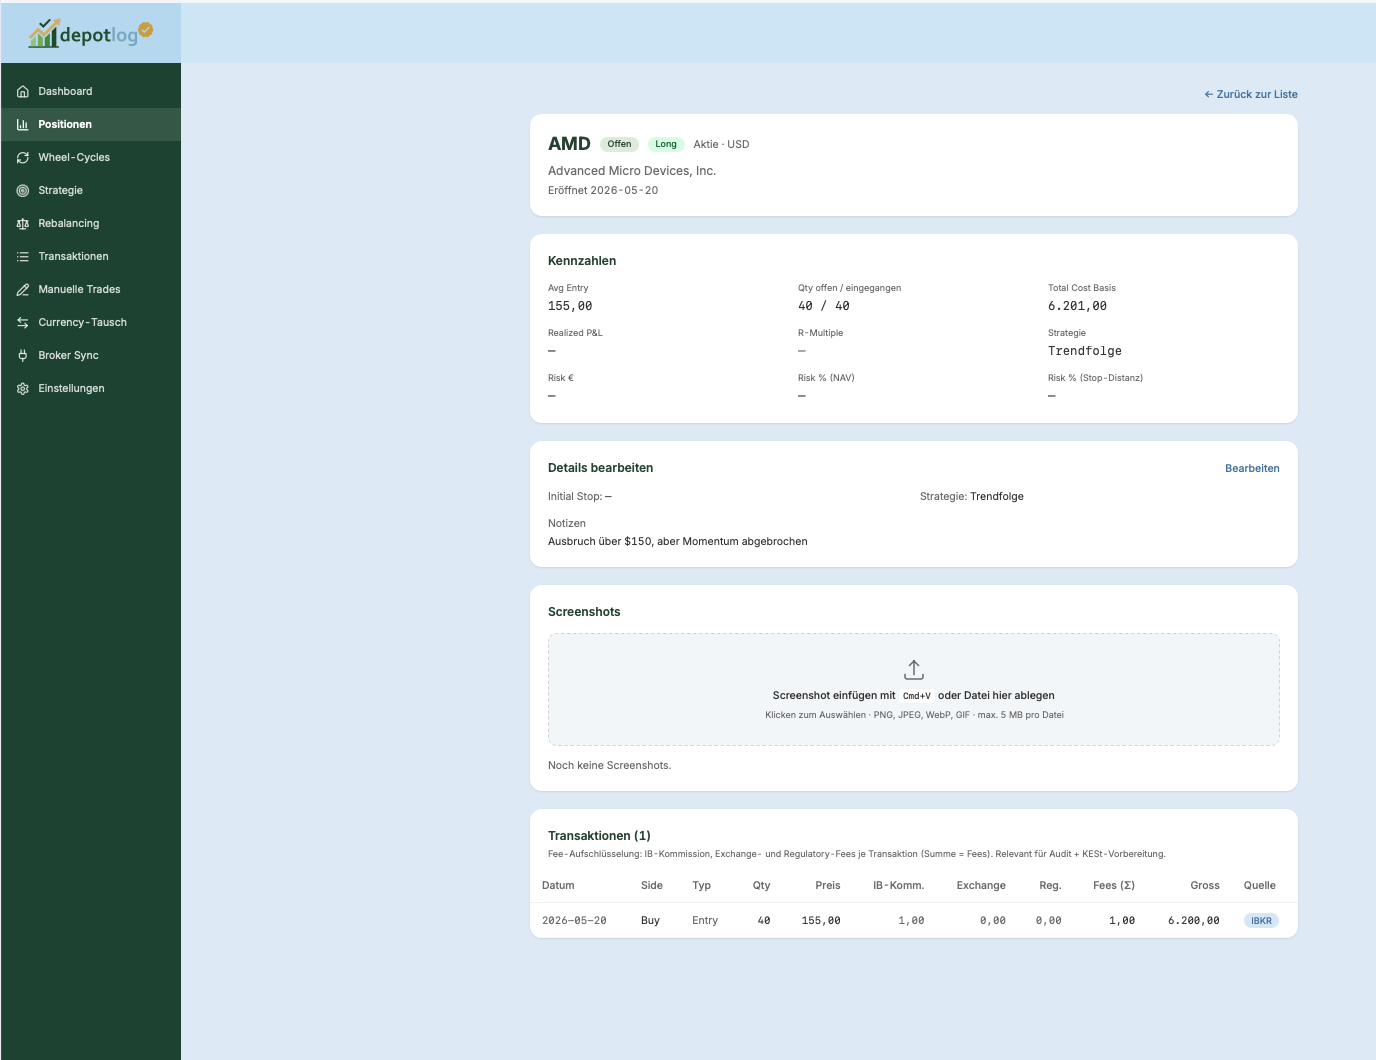
Task: Click the IB-Komm. column header
Action: pos(898,885)
